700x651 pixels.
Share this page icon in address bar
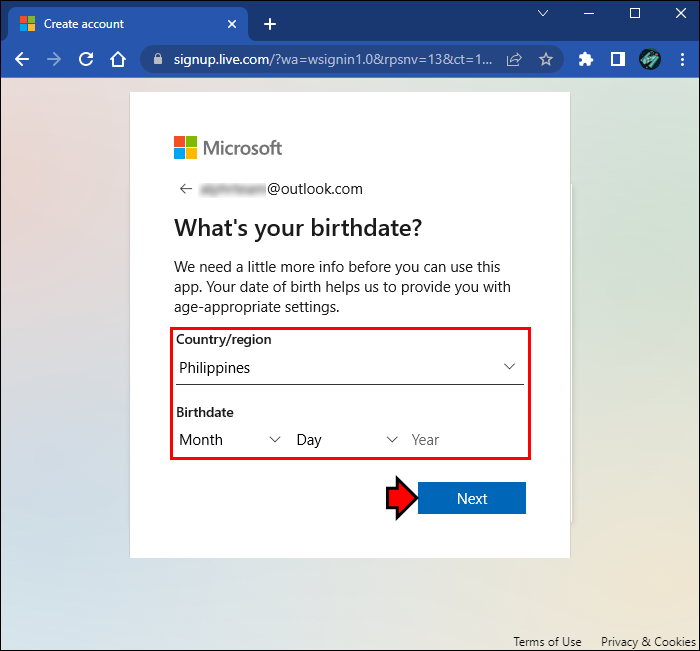click(514, 59)
